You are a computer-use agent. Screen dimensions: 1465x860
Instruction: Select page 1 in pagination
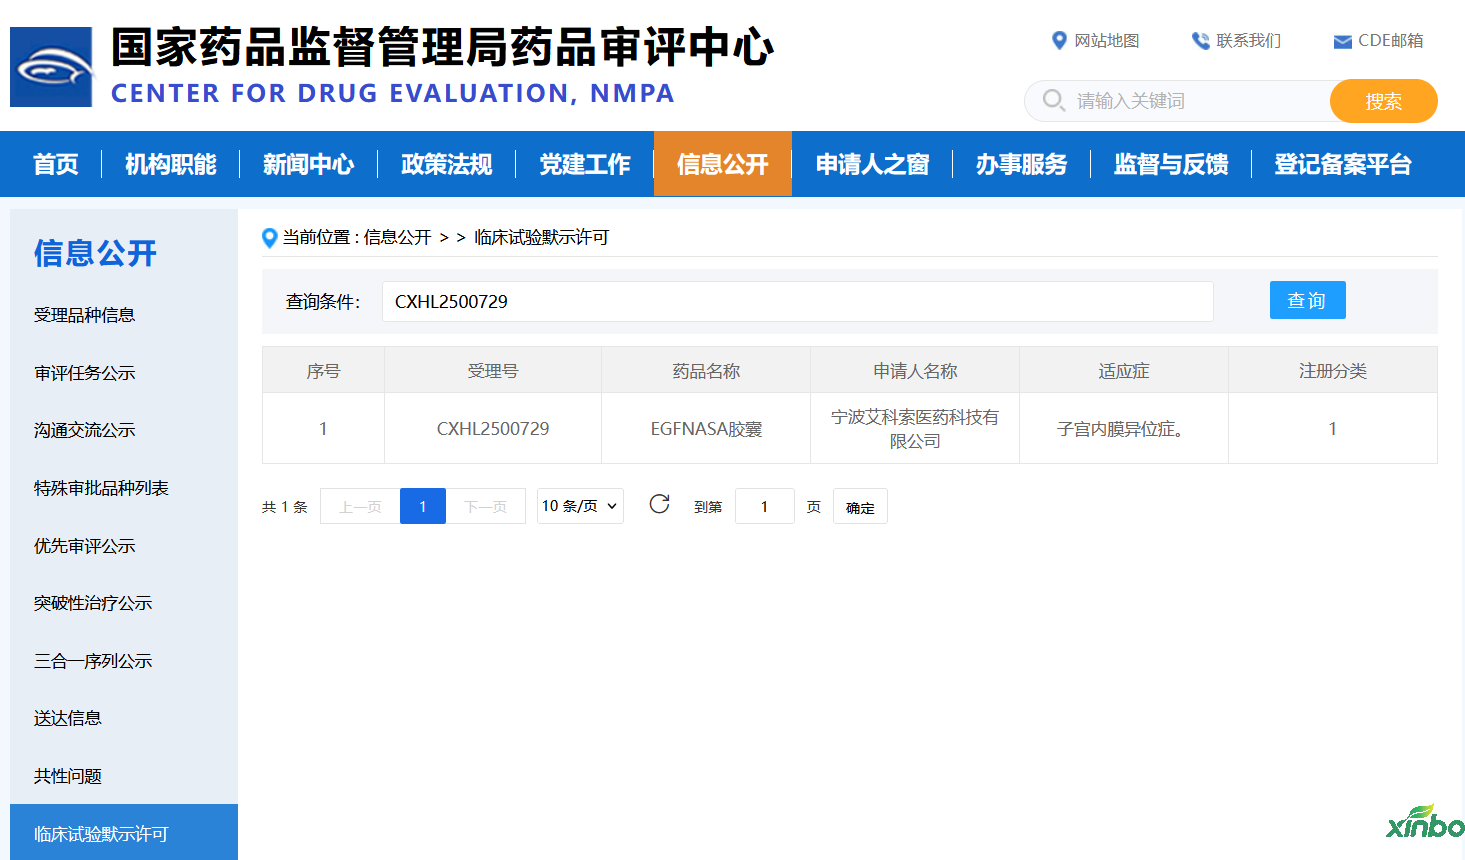click(x=422, y=507)
